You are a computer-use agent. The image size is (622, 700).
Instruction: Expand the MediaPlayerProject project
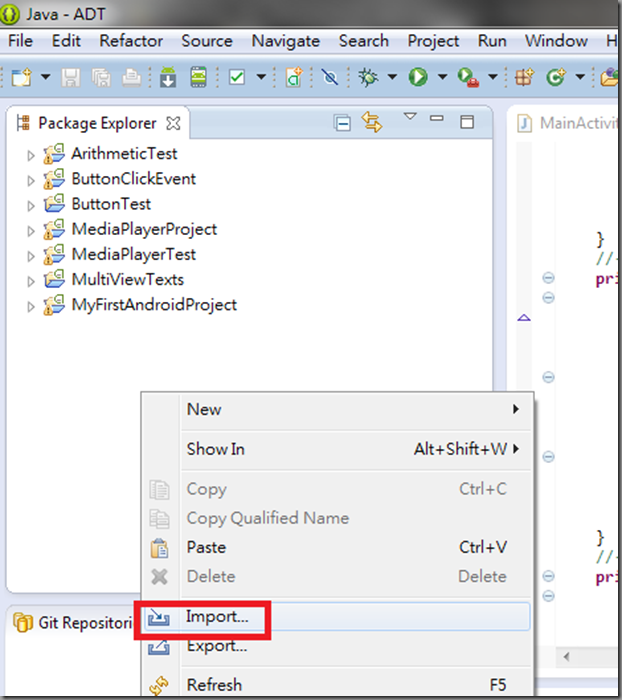[30, 231]
